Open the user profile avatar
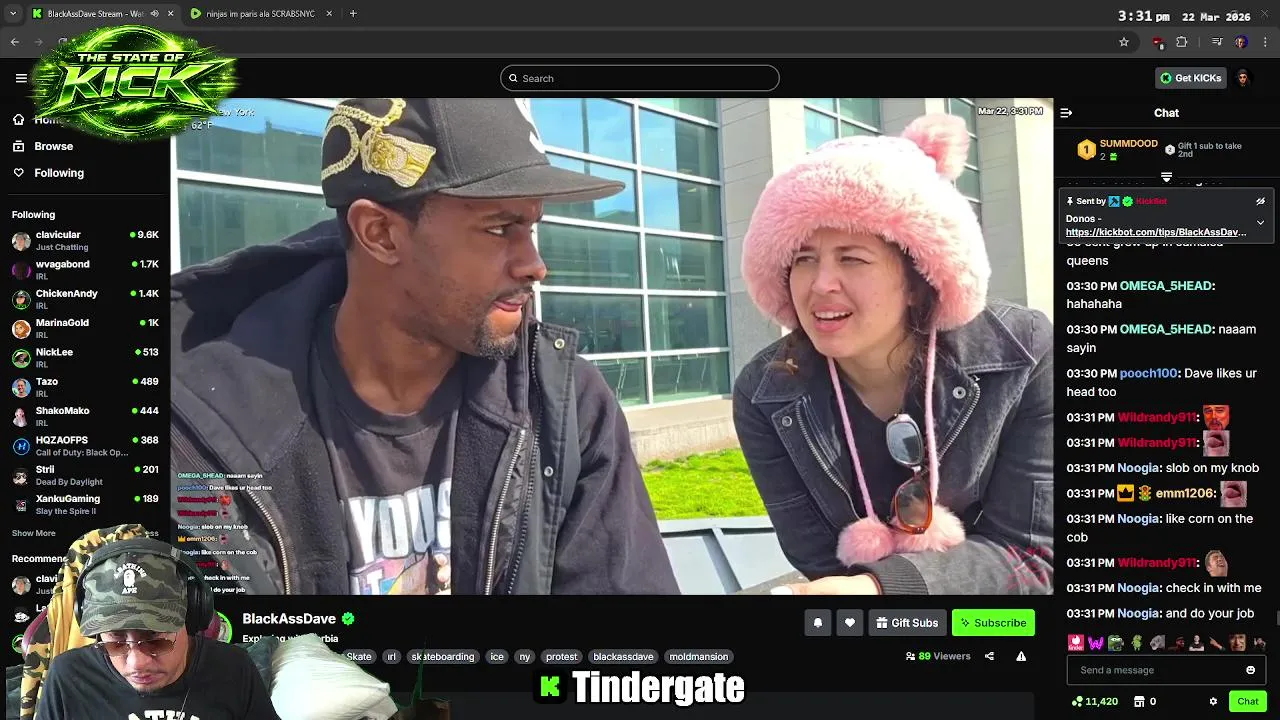Image resolution: width=1280 pixels, height=720 pixels. coord(1243,78)
